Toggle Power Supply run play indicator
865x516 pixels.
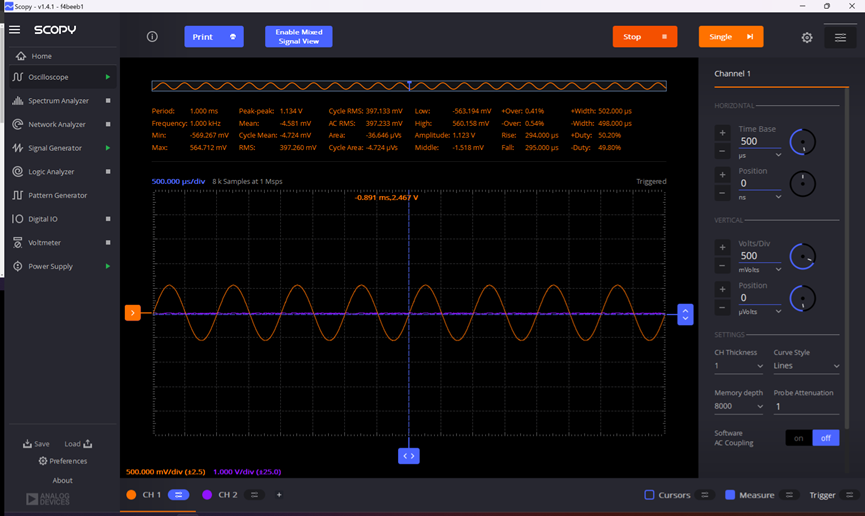(108, 267)
